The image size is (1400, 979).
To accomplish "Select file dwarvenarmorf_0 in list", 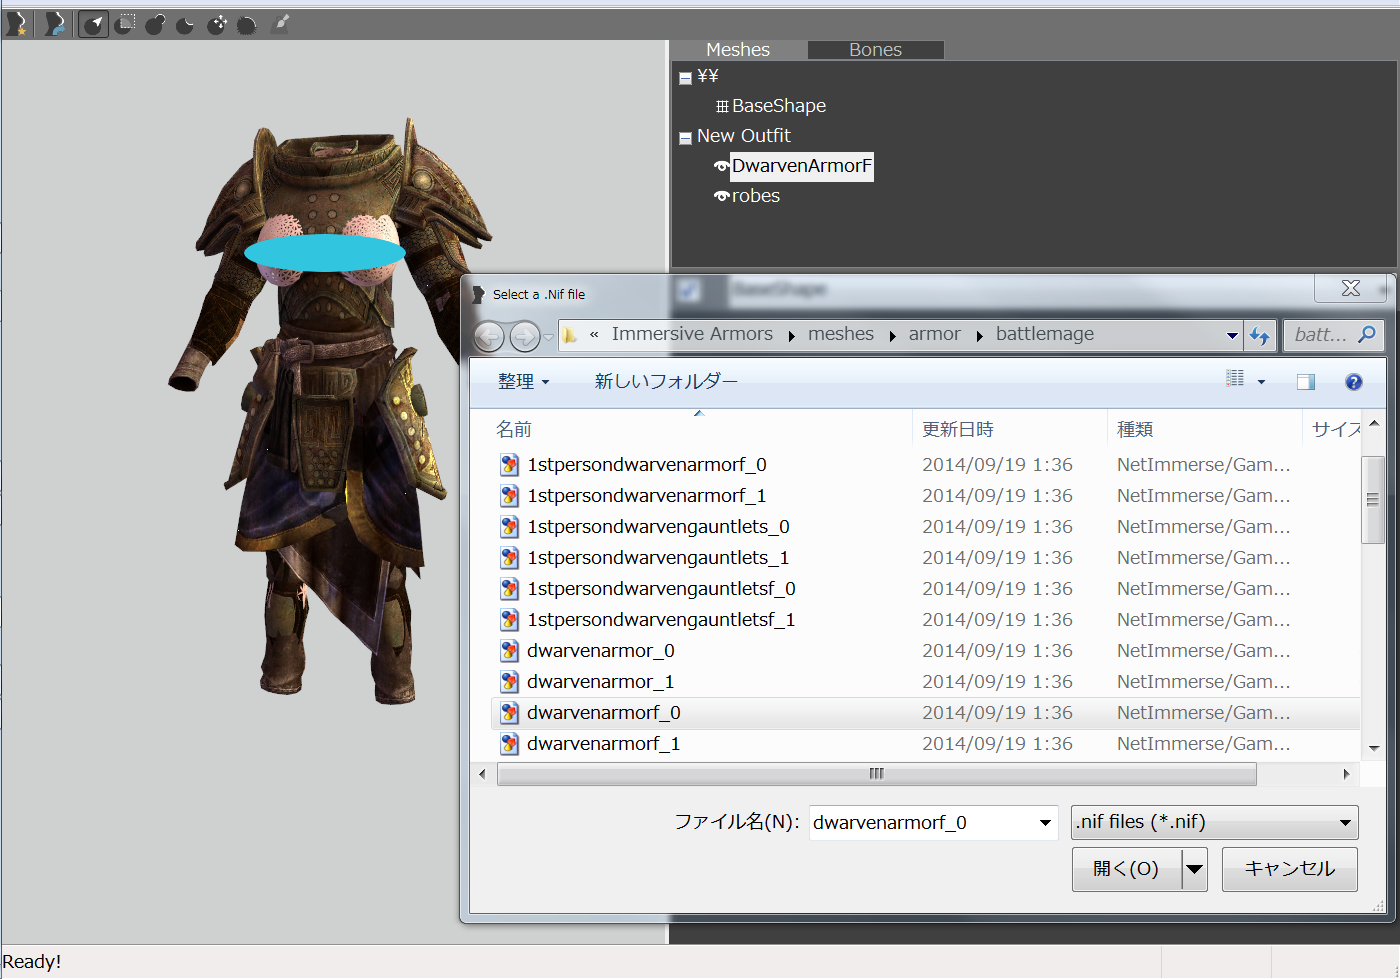I will (925, 712).
